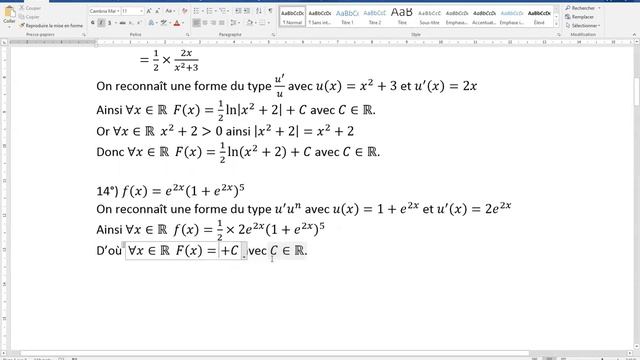Toggle italic formatting

click(x=101, y=23)
